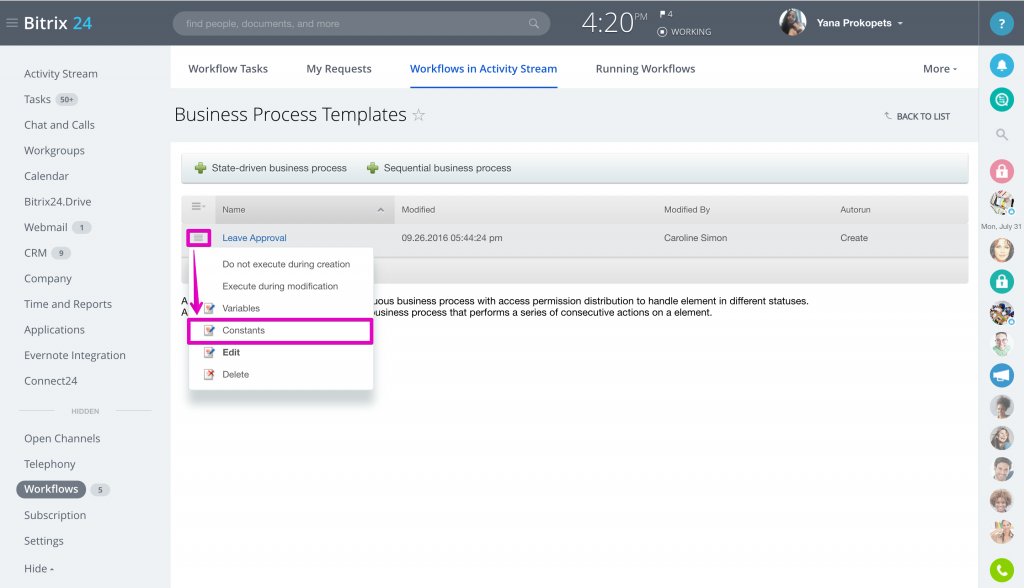This screenshot has width=1024, height=588.
Task: Open Time and Reports in sidebar
Action: pyautogui.click(x=68, y=304)
